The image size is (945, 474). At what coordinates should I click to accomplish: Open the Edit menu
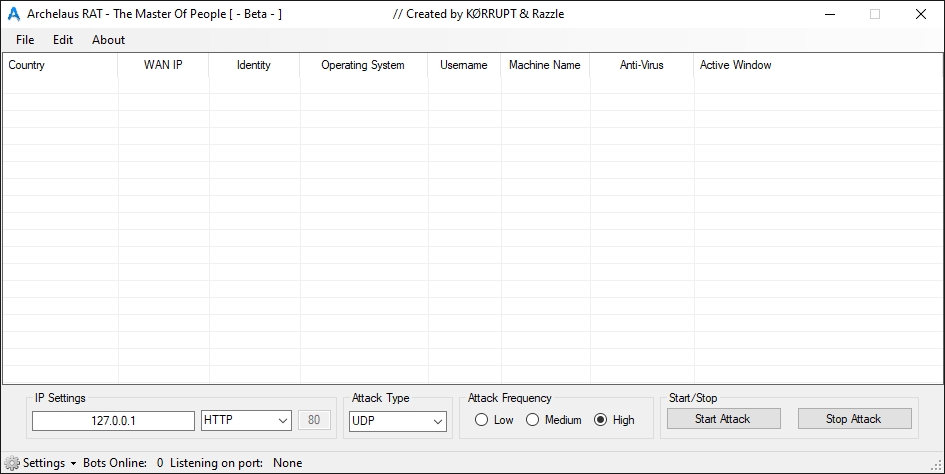[63, 40]
